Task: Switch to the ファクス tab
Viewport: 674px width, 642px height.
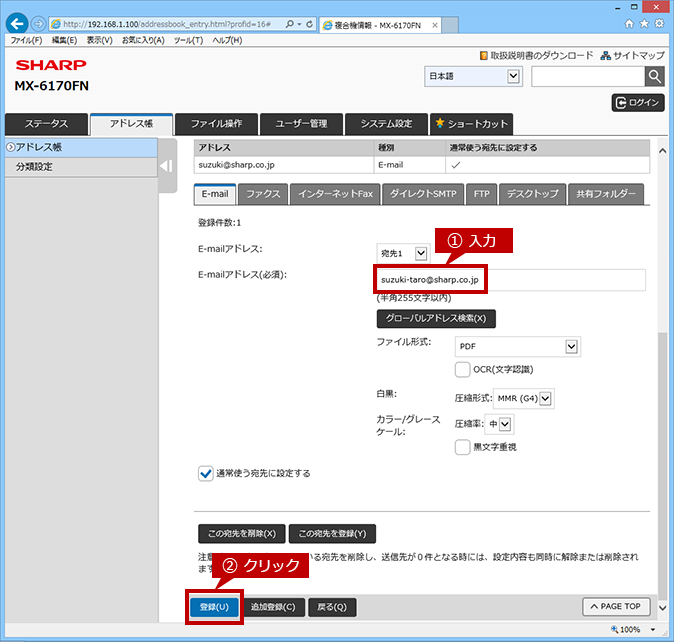Action: point(263,194)
